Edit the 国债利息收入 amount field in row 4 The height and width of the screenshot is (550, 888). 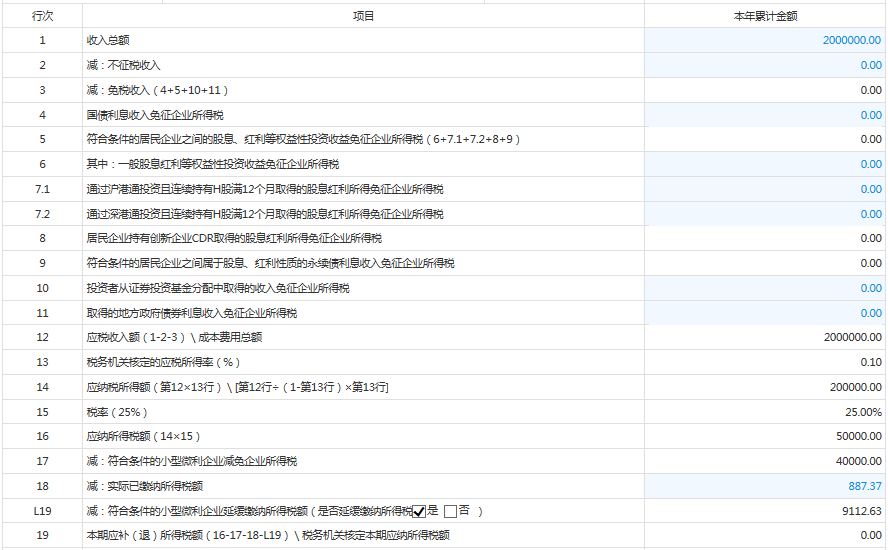click(765, 115)
